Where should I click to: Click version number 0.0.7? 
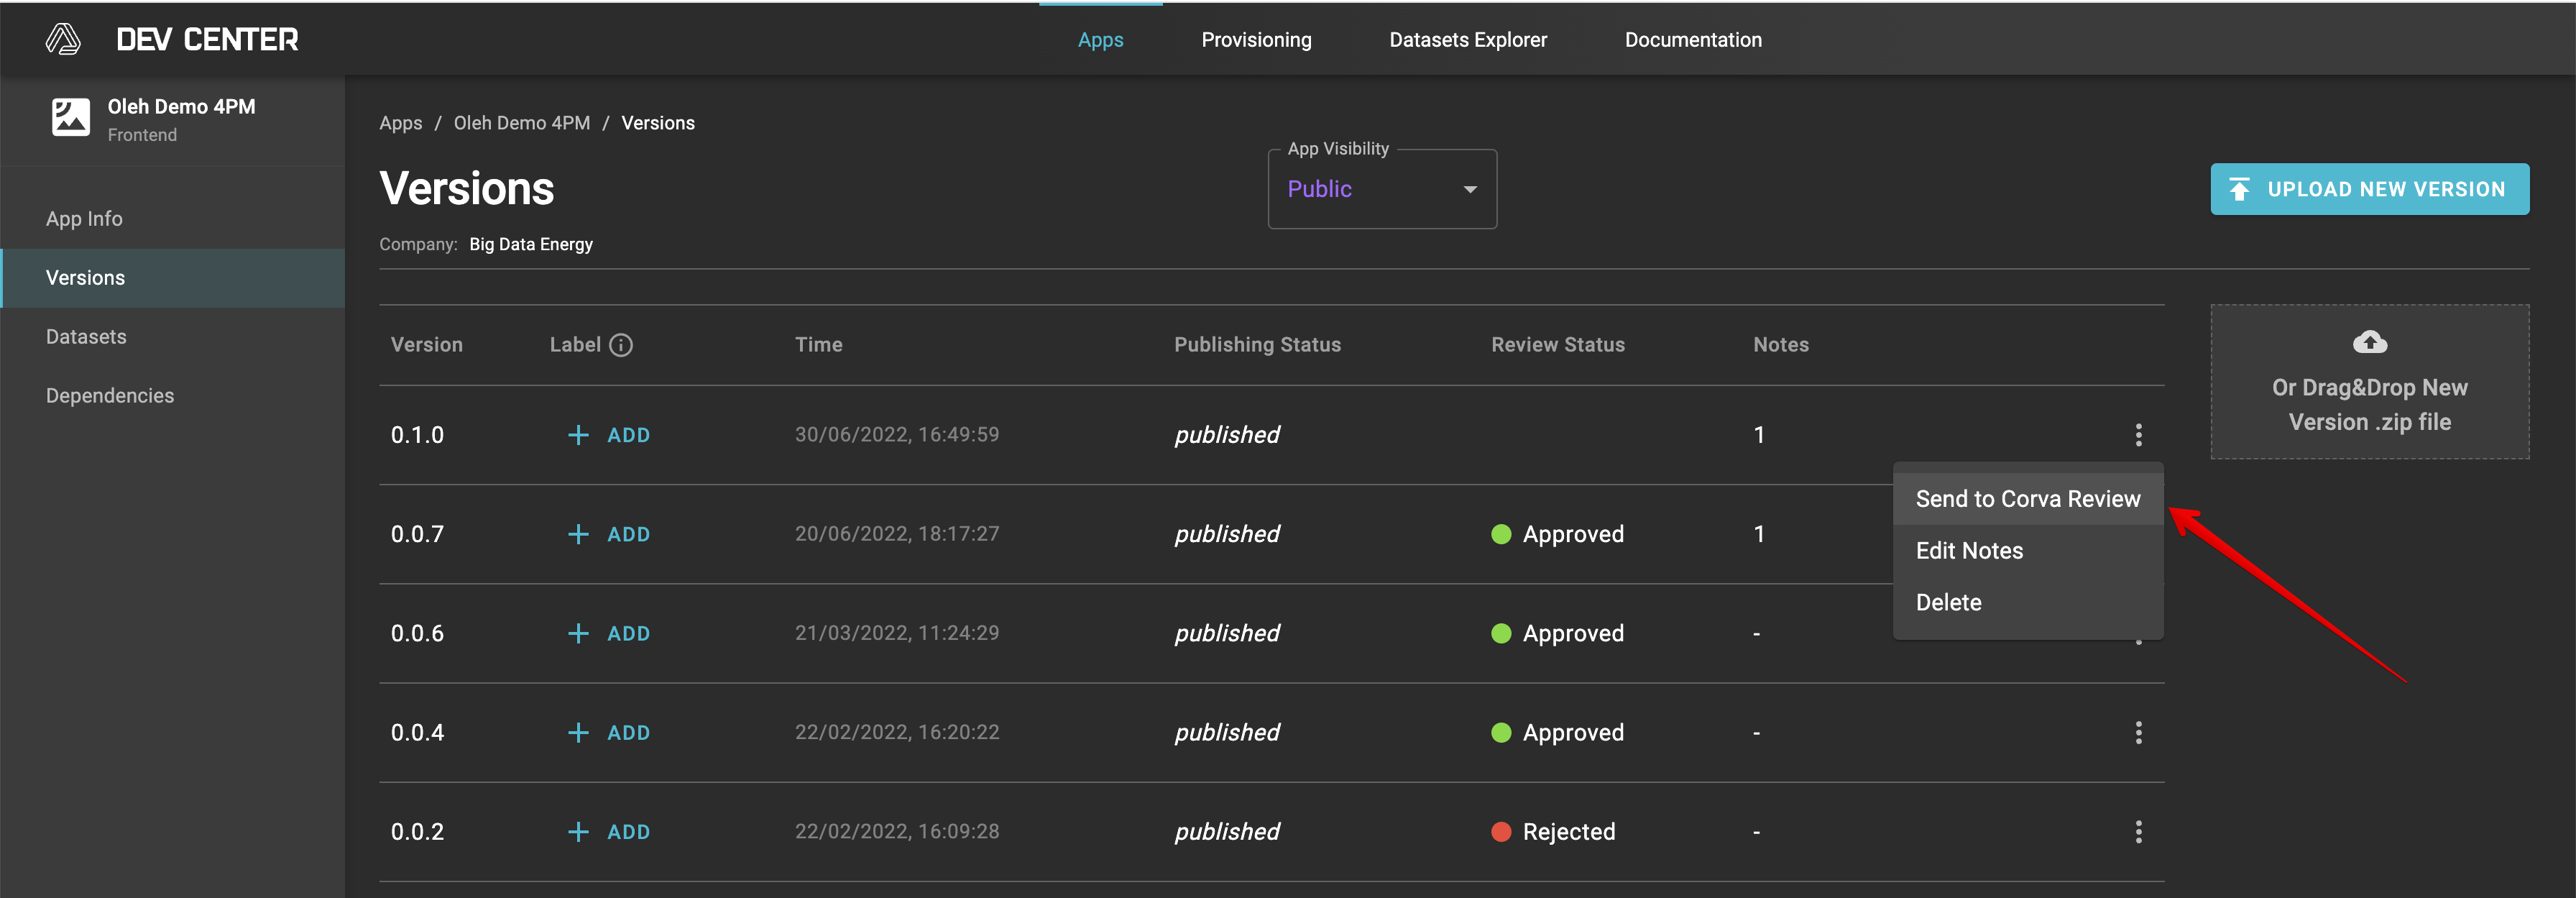click(x=417, y=534)
